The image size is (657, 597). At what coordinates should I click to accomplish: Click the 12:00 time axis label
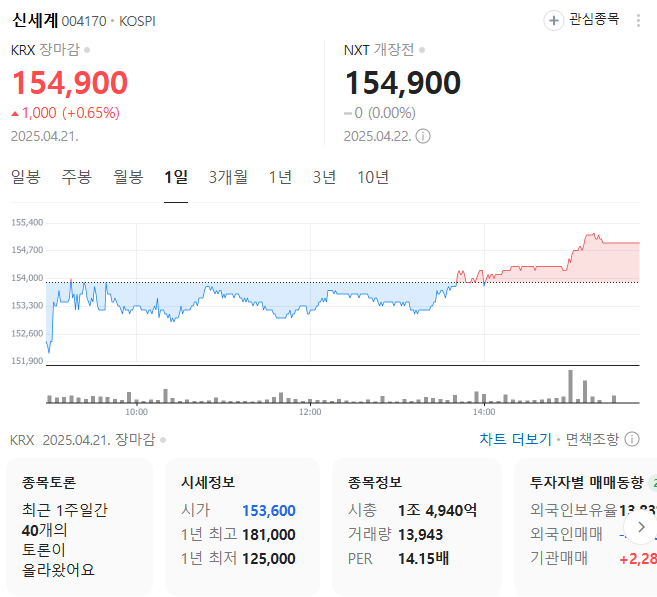pyautogui.click(x=310, y=412)
